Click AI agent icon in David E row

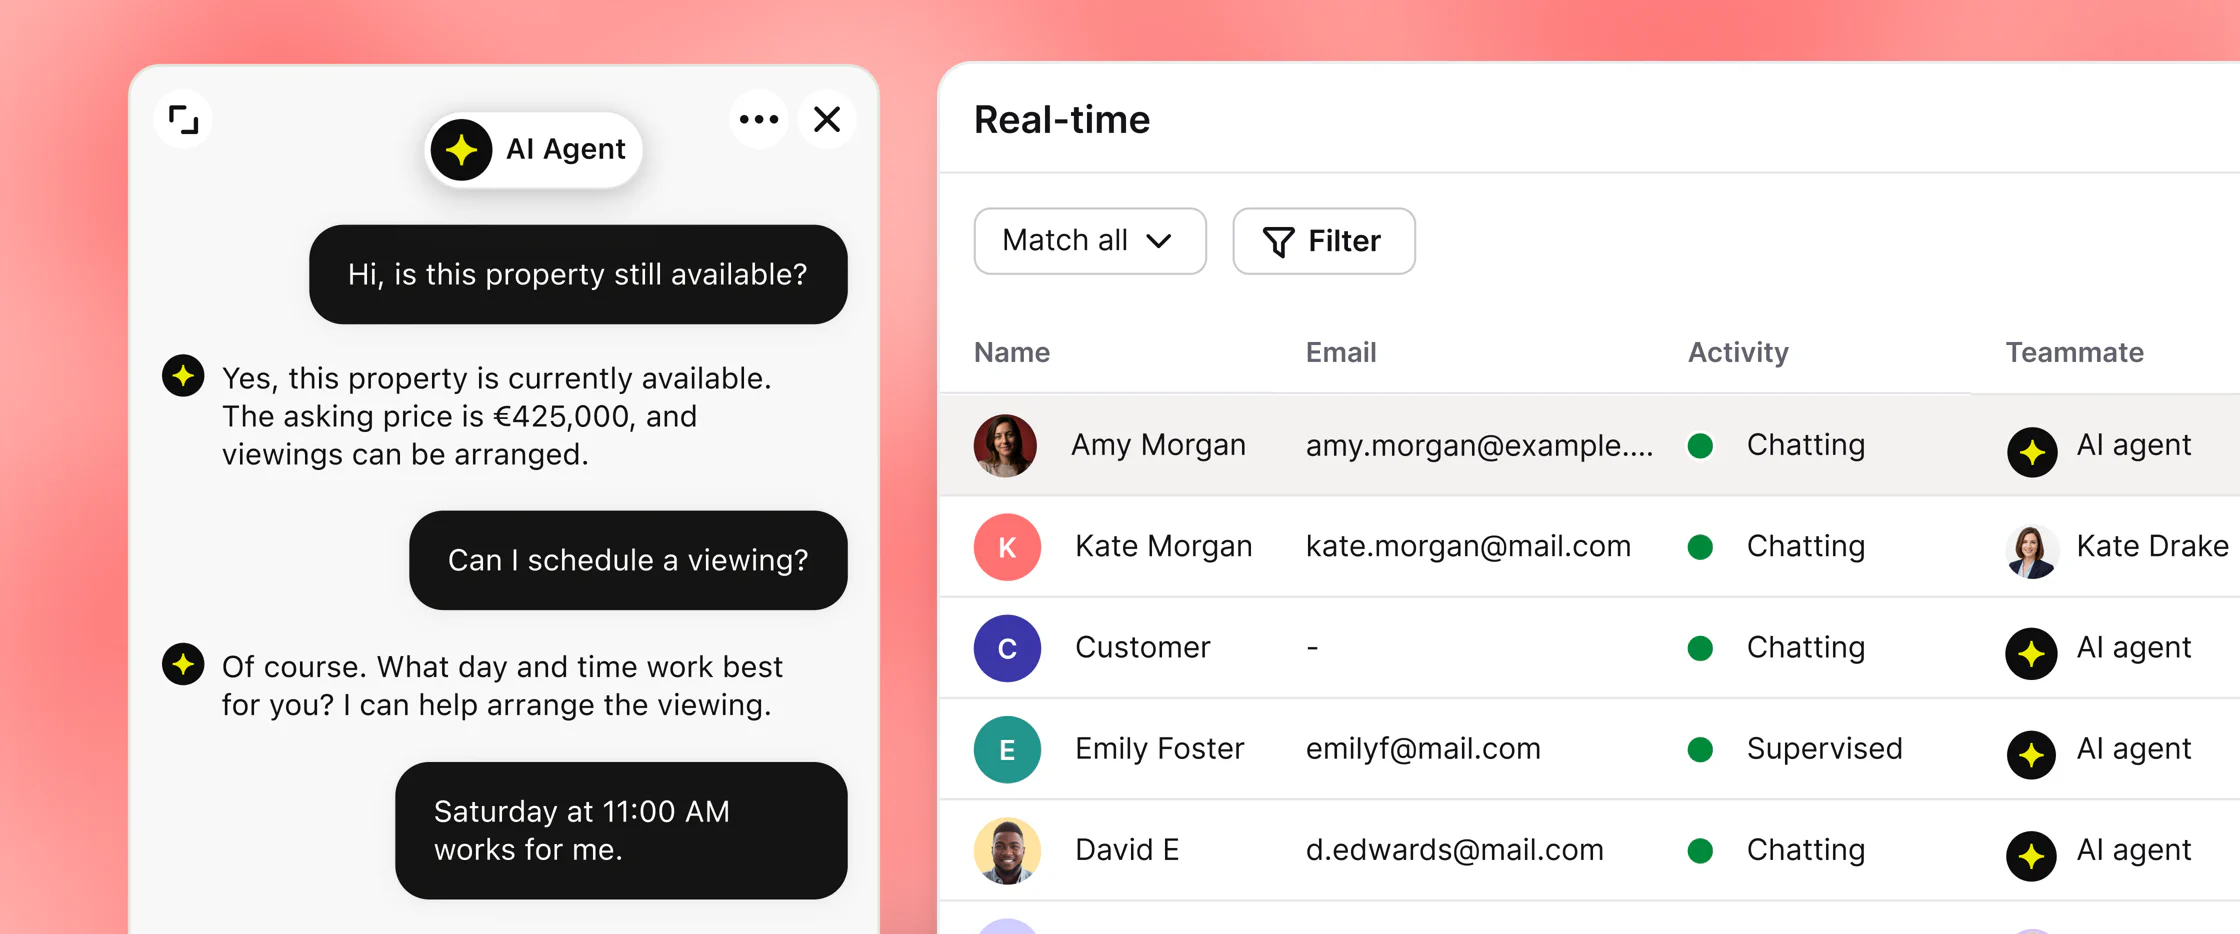pos(2032,856)
